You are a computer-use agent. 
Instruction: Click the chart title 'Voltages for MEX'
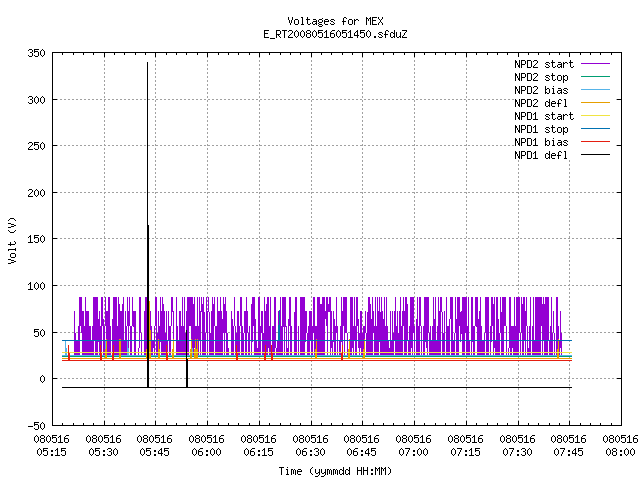point(335,21)
